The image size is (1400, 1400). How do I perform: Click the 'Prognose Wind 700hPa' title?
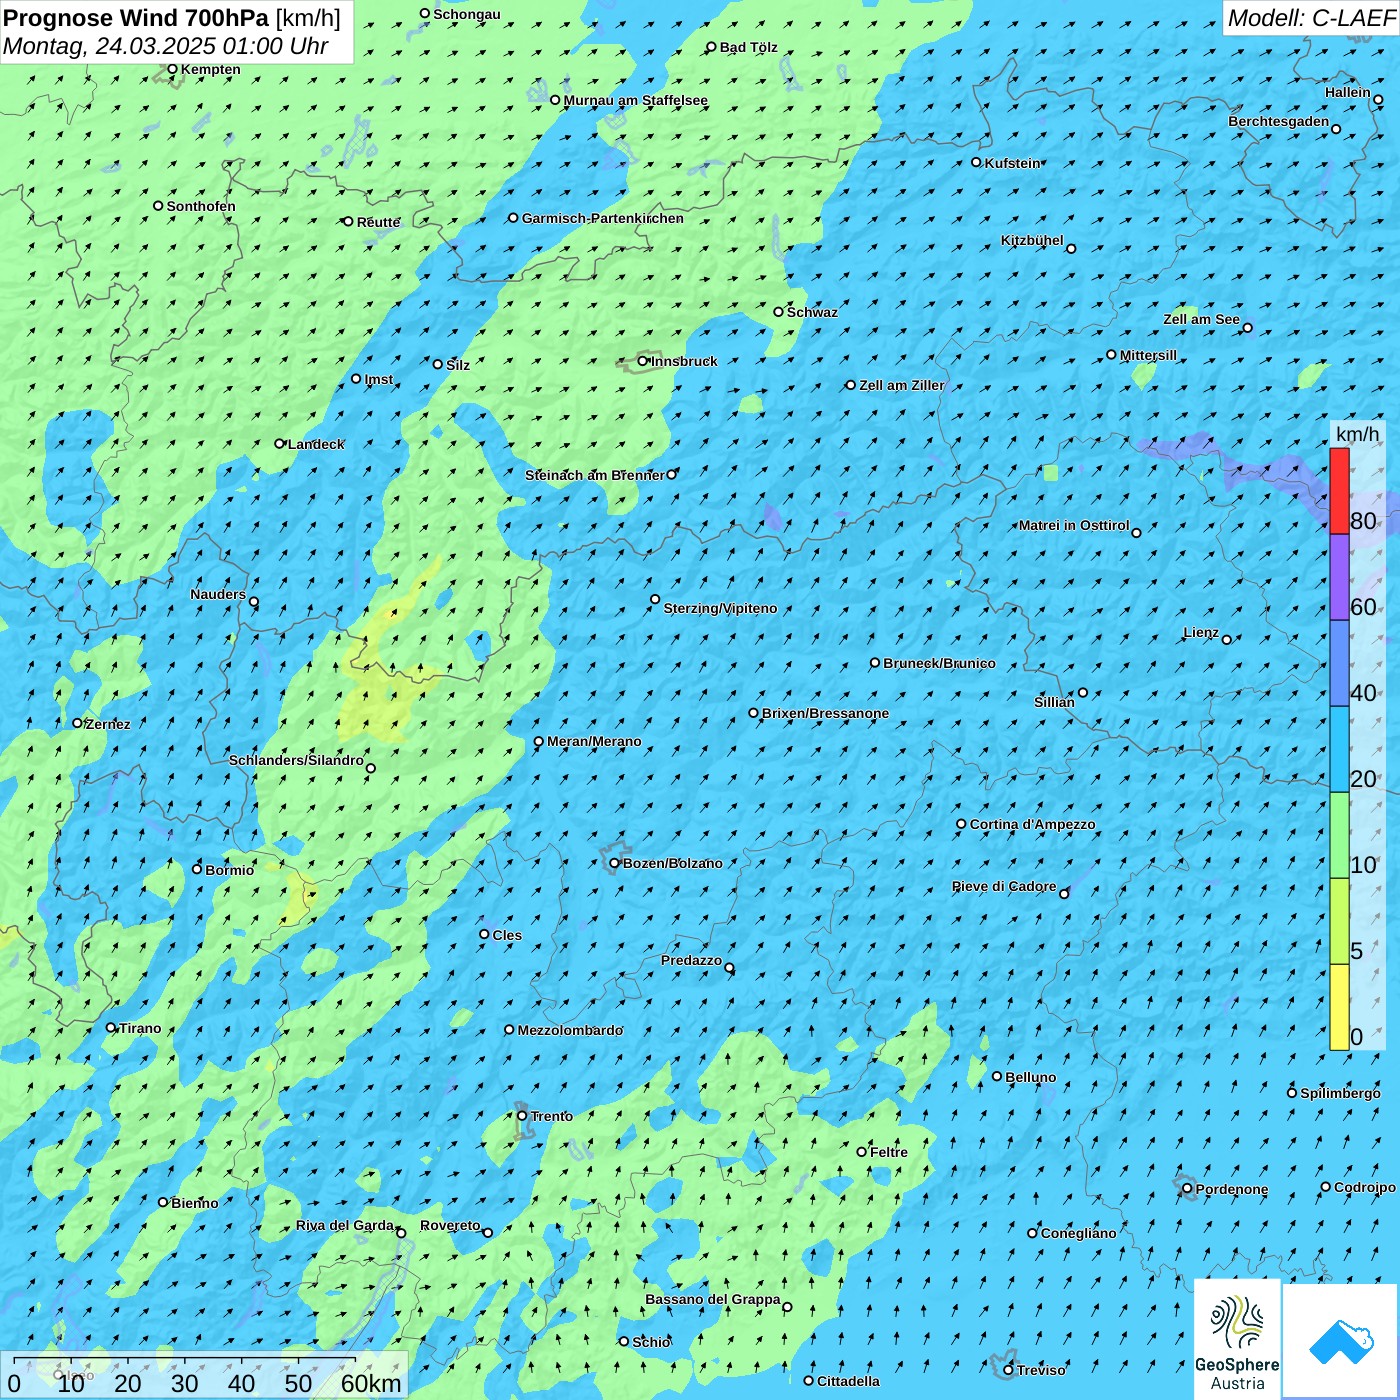tap(136, 18)
